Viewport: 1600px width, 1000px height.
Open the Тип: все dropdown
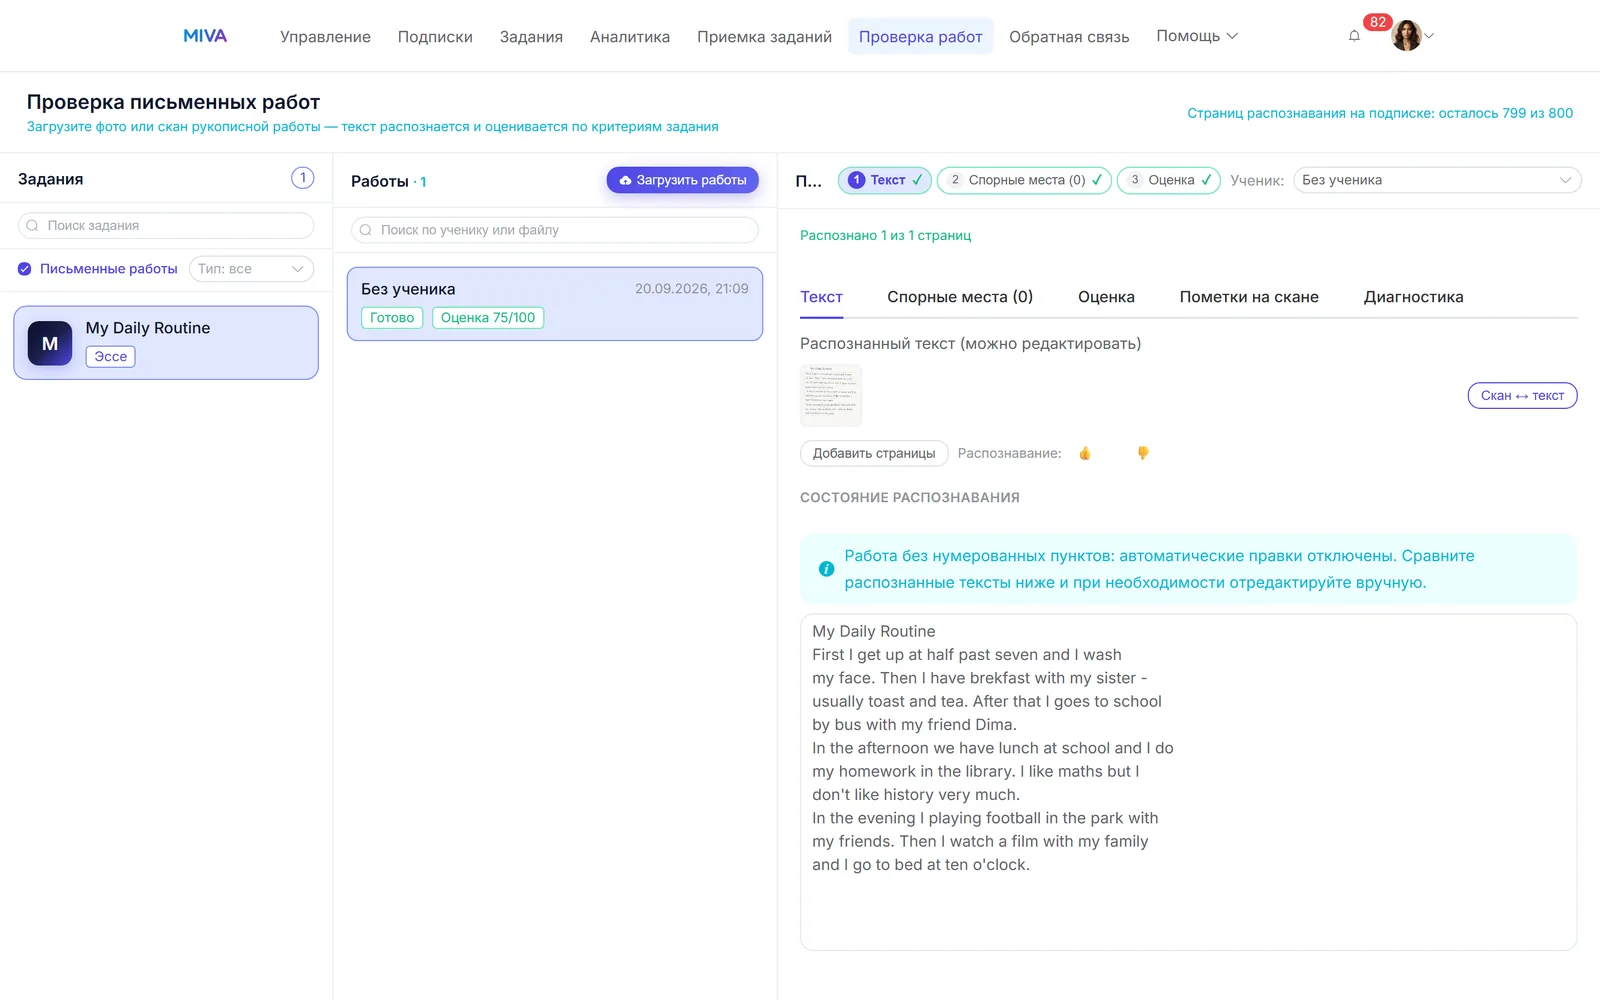pos(251,269)
